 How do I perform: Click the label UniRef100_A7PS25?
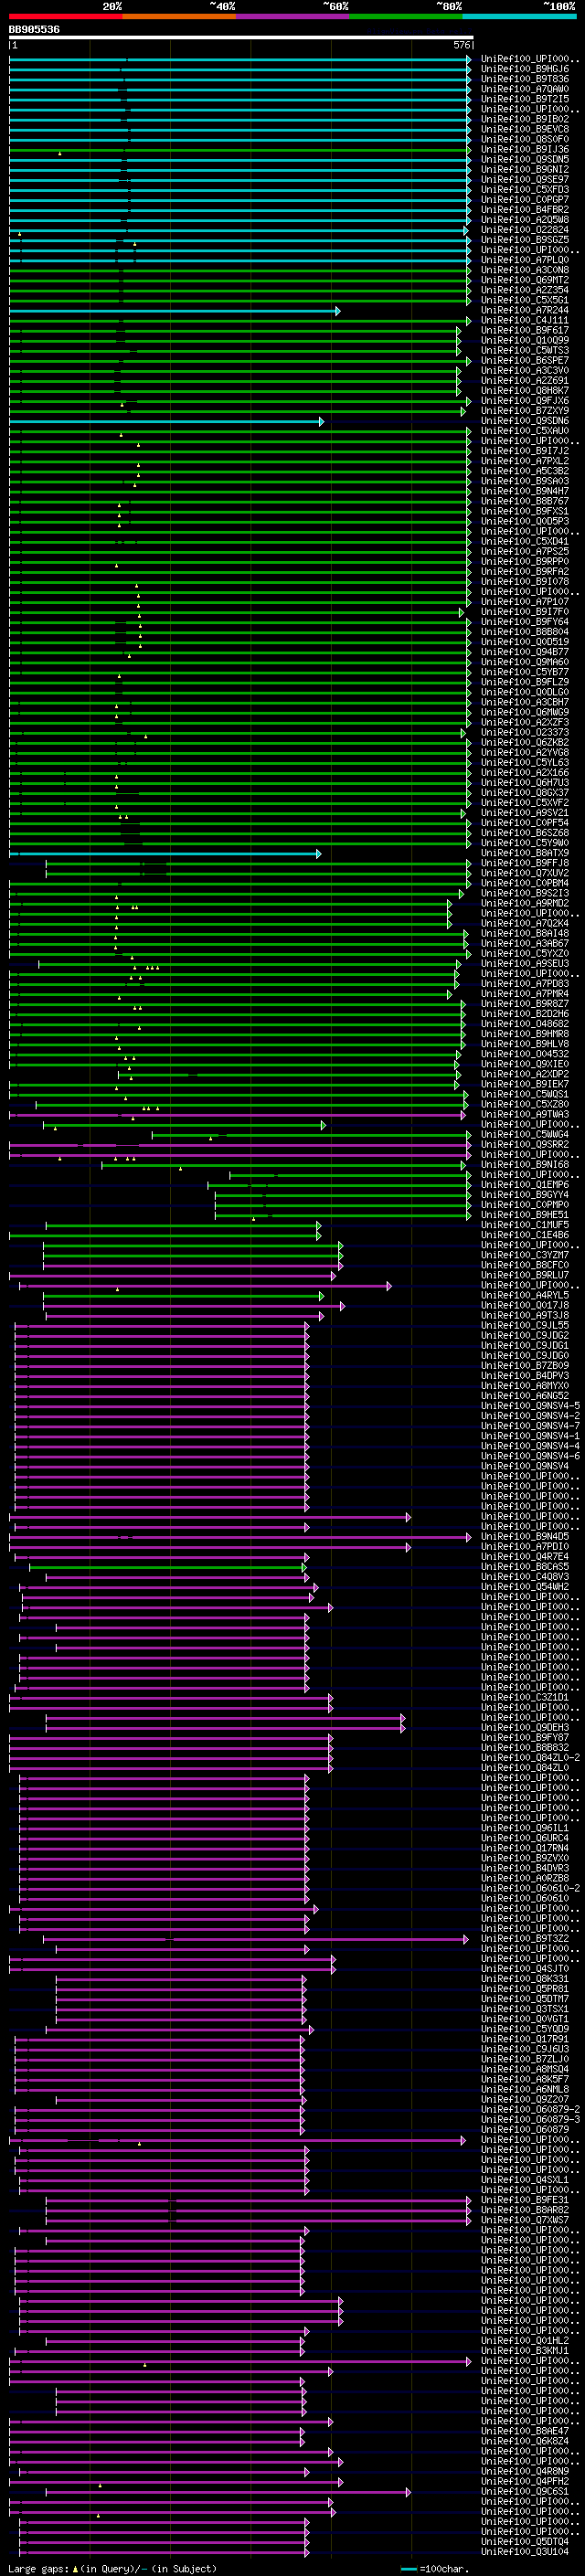(525, 551)
